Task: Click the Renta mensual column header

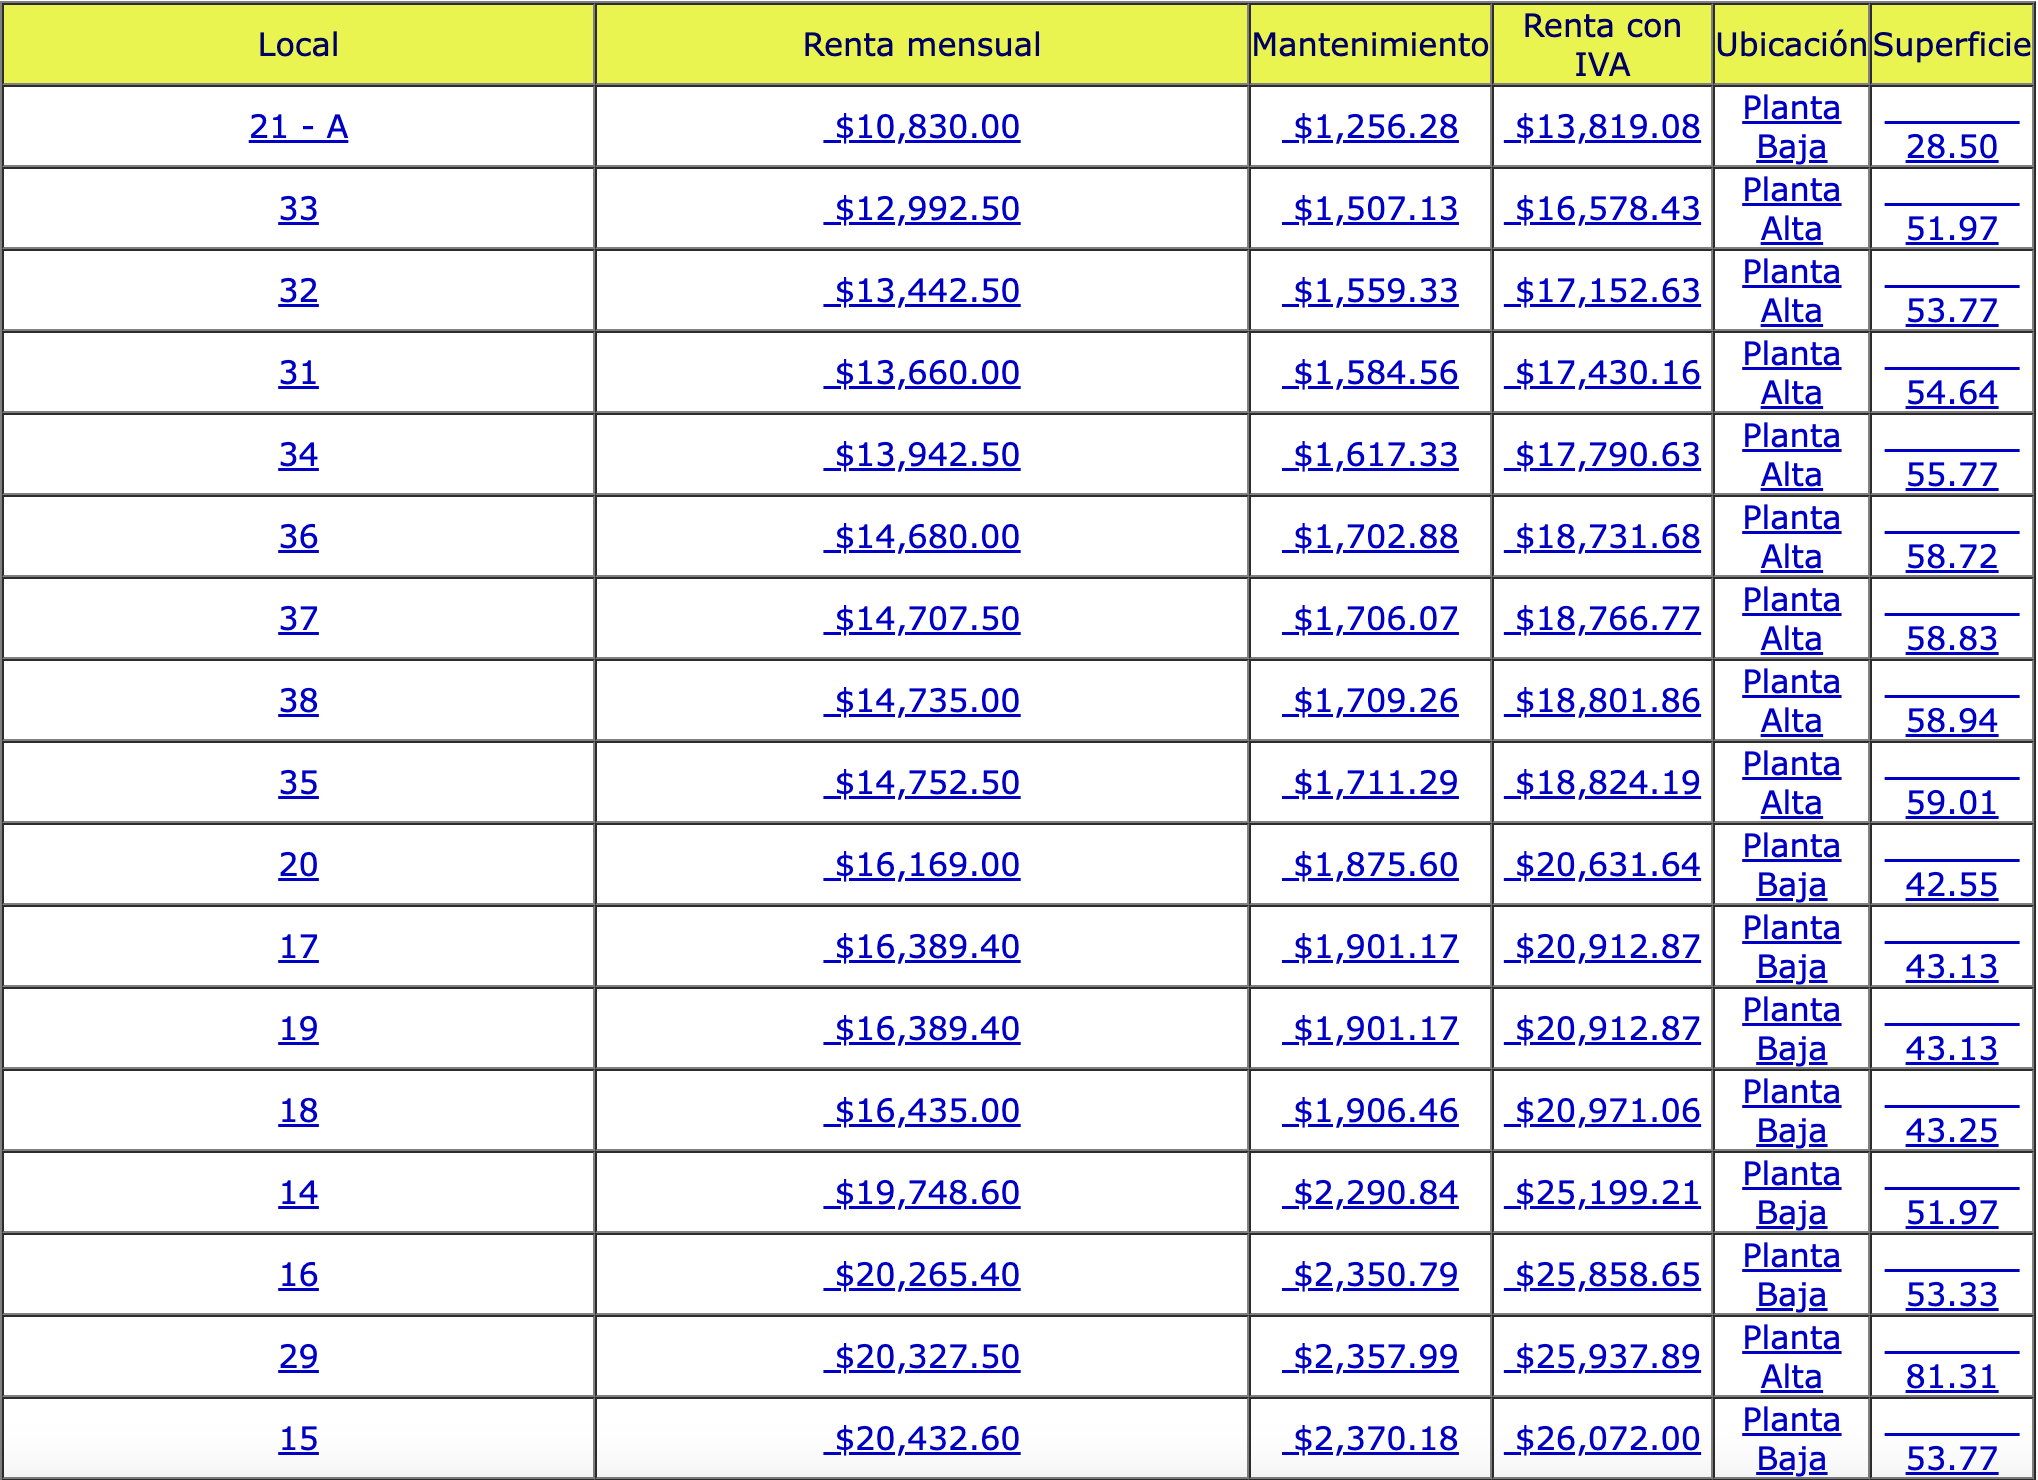Action: [922, 45]
